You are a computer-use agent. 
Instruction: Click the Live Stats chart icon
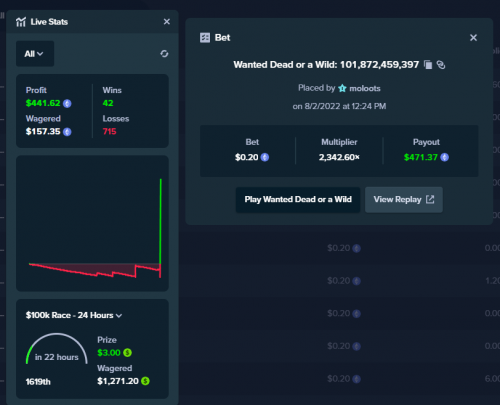coord(21,22)
